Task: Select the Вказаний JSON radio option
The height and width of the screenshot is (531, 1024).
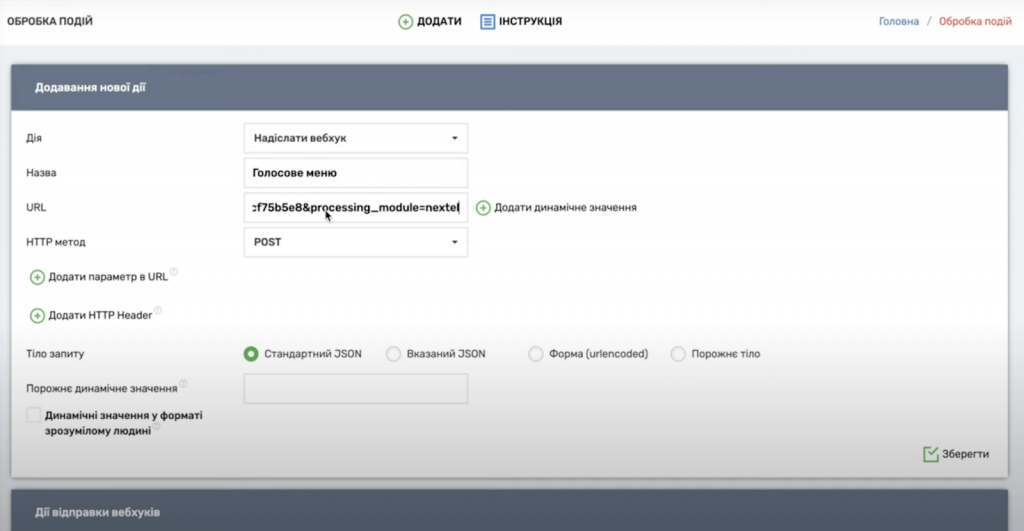Action: click(393, 354)
